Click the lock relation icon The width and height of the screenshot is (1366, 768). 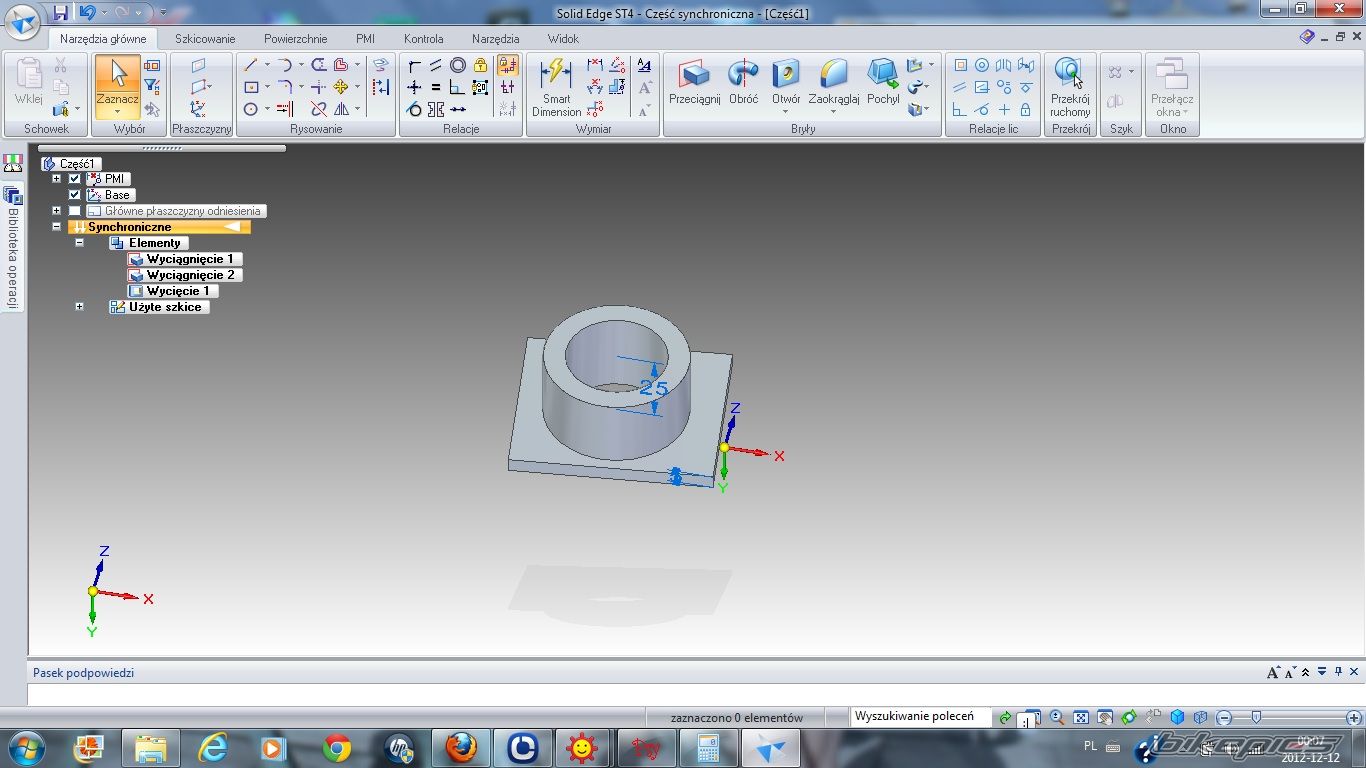click(480, 65)
